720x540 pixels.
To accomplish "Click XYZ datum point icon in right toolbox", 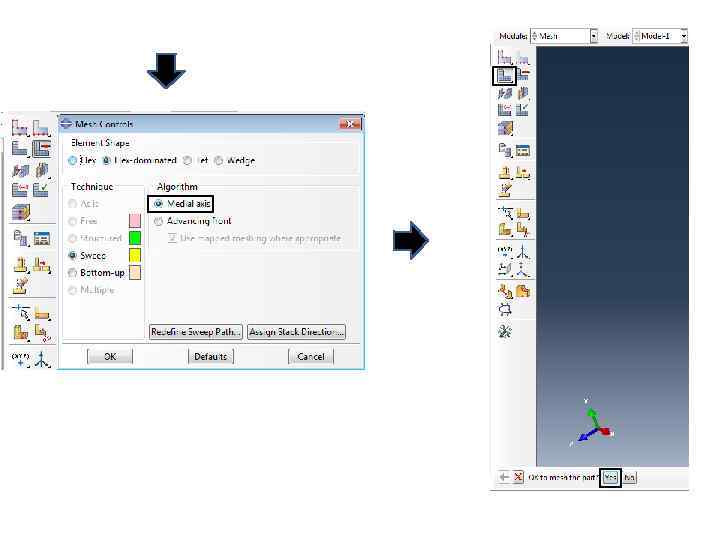I will (505, 251).
